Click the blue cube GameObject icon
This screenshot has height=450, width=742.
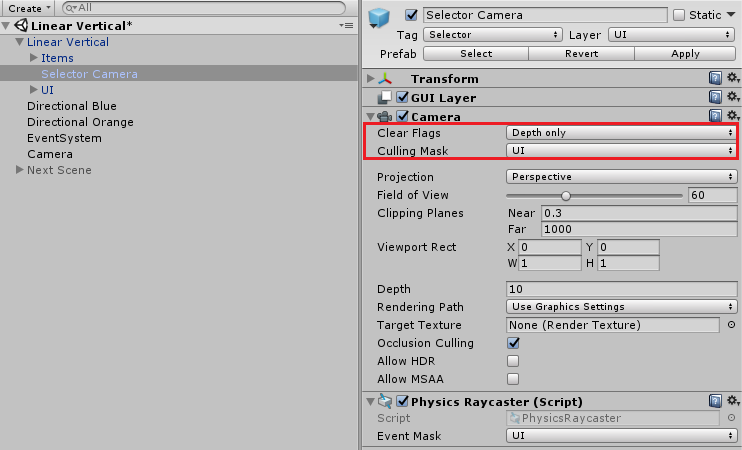[379, 18]
